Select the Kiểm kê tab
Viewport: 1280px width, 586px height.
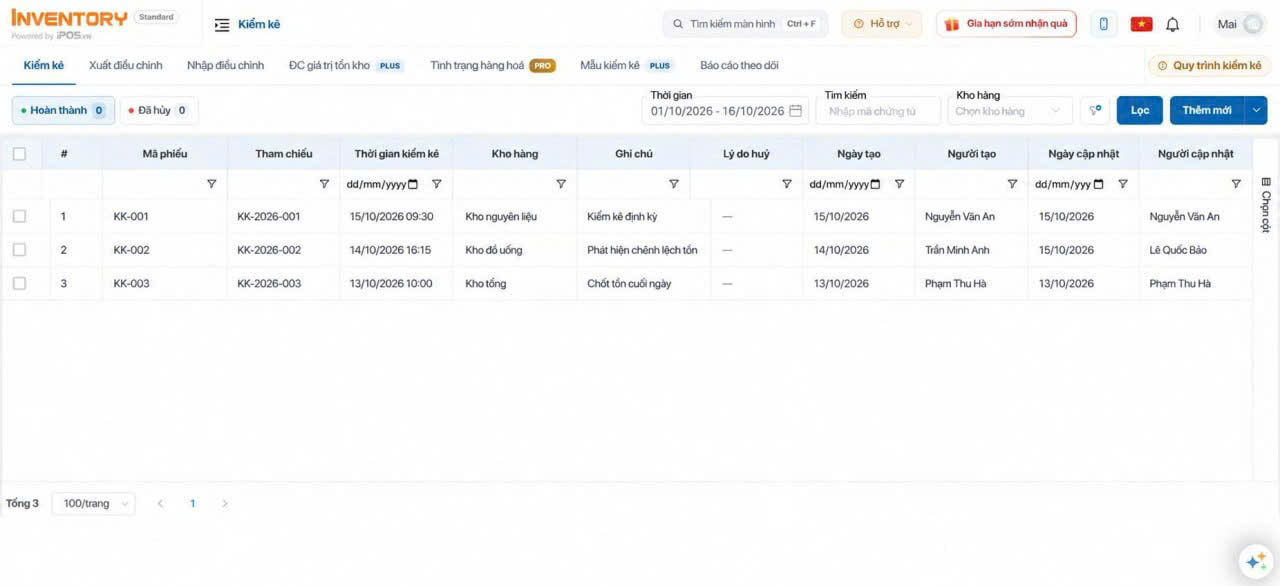[x=44, y=65]
